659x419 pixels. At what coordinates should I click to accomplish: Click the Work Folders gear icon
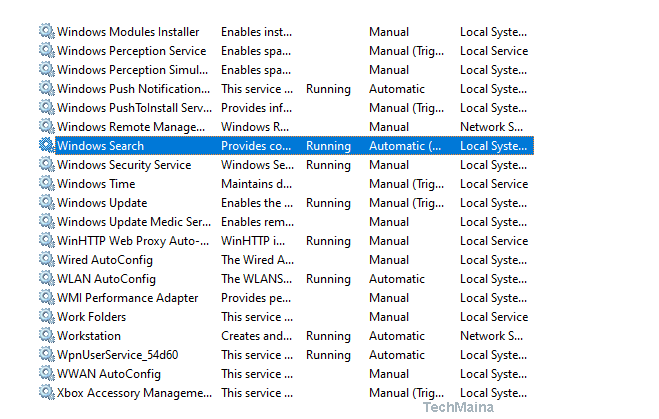47,317
